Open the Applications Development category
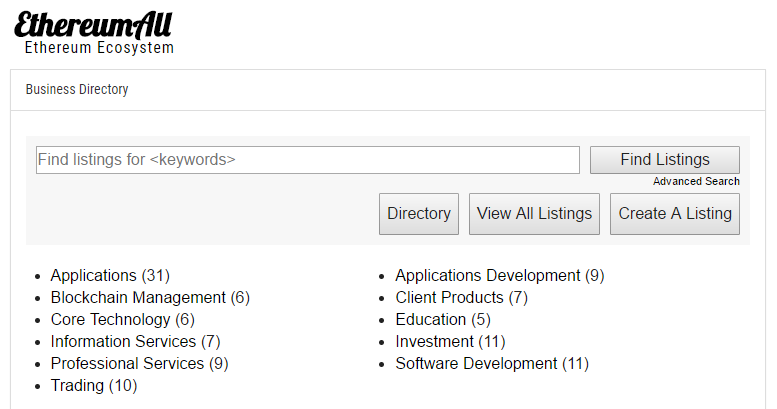This screenshot has width=777, height=409. tap(488, 275)
